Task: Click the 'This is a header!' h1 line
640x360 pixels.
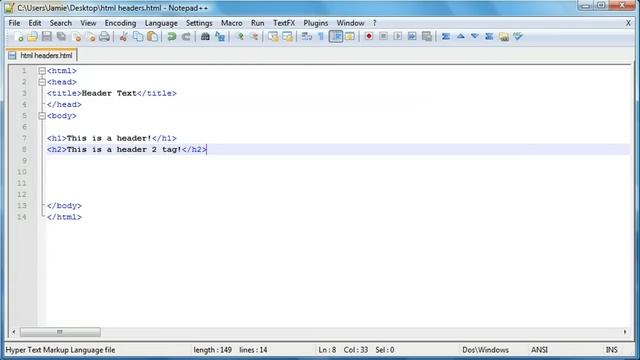Action: (x=112, y=138)
